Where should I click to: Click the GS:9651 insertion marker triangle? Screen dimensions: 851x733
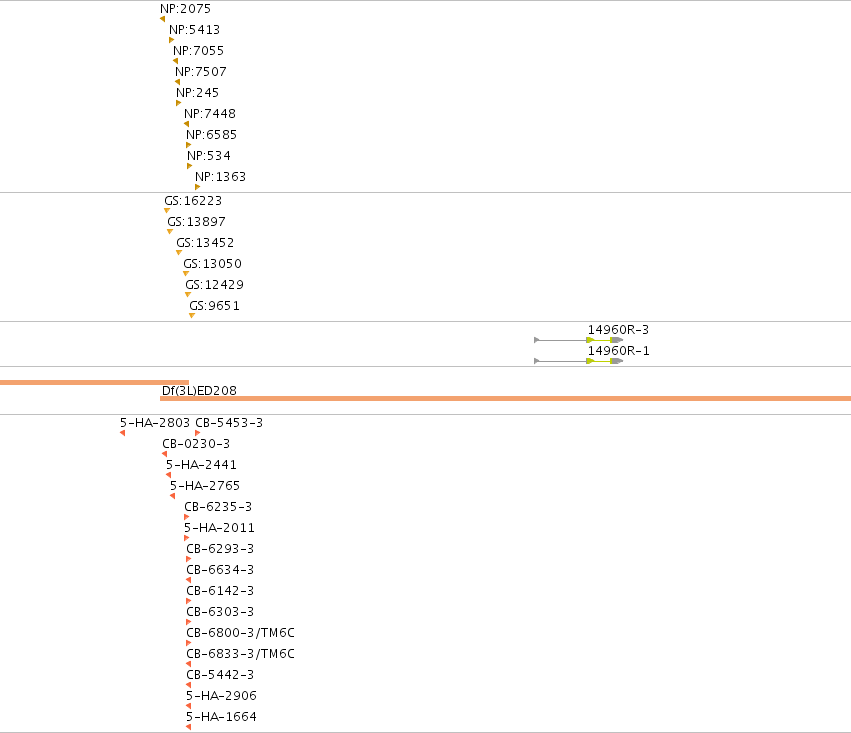[x=192, y=316]
